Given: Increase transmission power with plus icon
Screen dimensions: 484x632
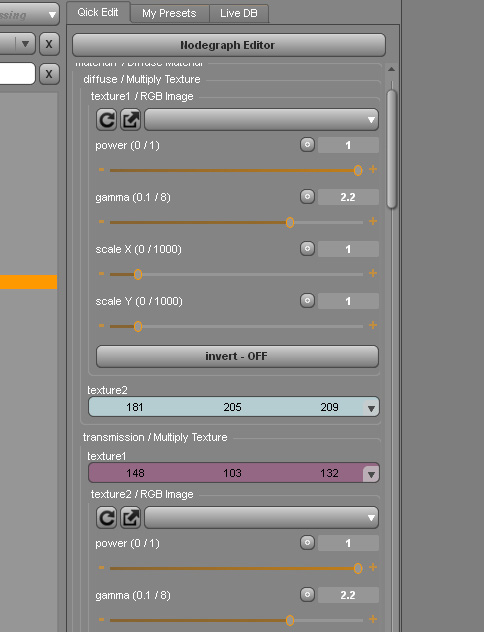Looking at the screenshot, I should [x=373, y=567].
